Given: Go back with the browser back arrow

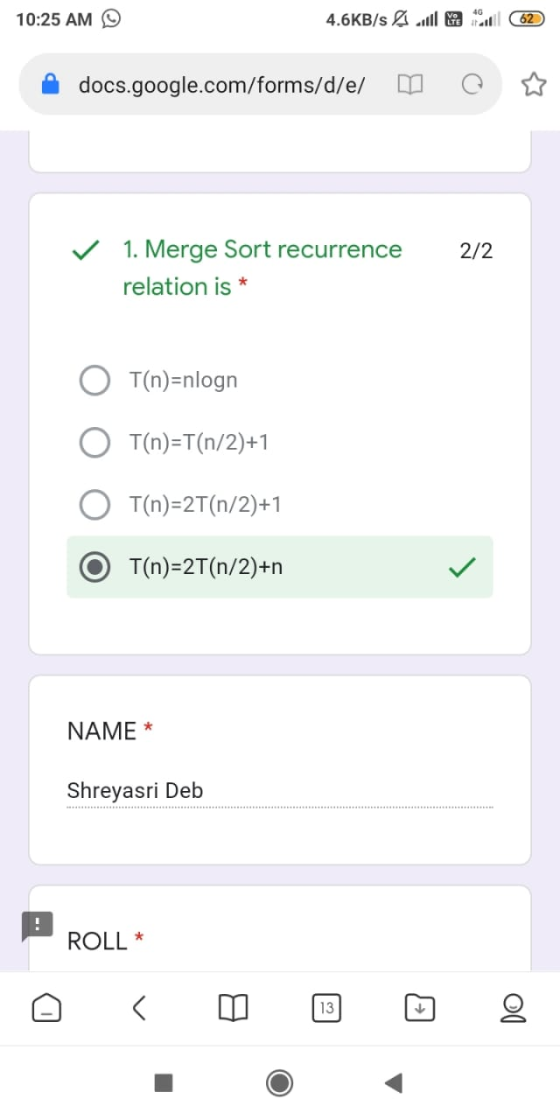Looking at the screenshot, I should click(x=139, y=1008).
